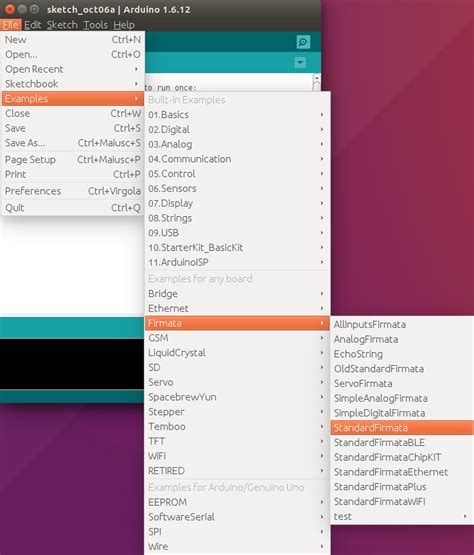Expand the 04.Communication examples submenu
Image resolution: width=474 pixels, height=555 pixels.
(237, 159)
